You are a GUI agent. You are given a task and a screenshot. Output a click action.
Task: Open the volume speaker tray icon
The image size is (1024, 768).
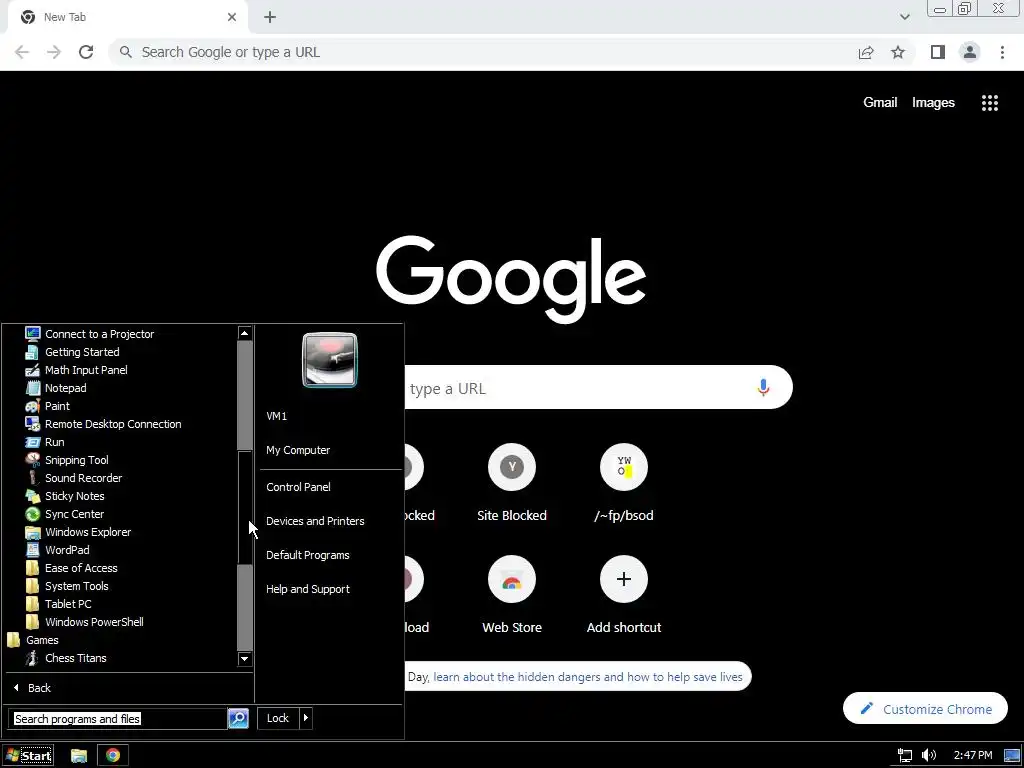(x=929, y=756)
